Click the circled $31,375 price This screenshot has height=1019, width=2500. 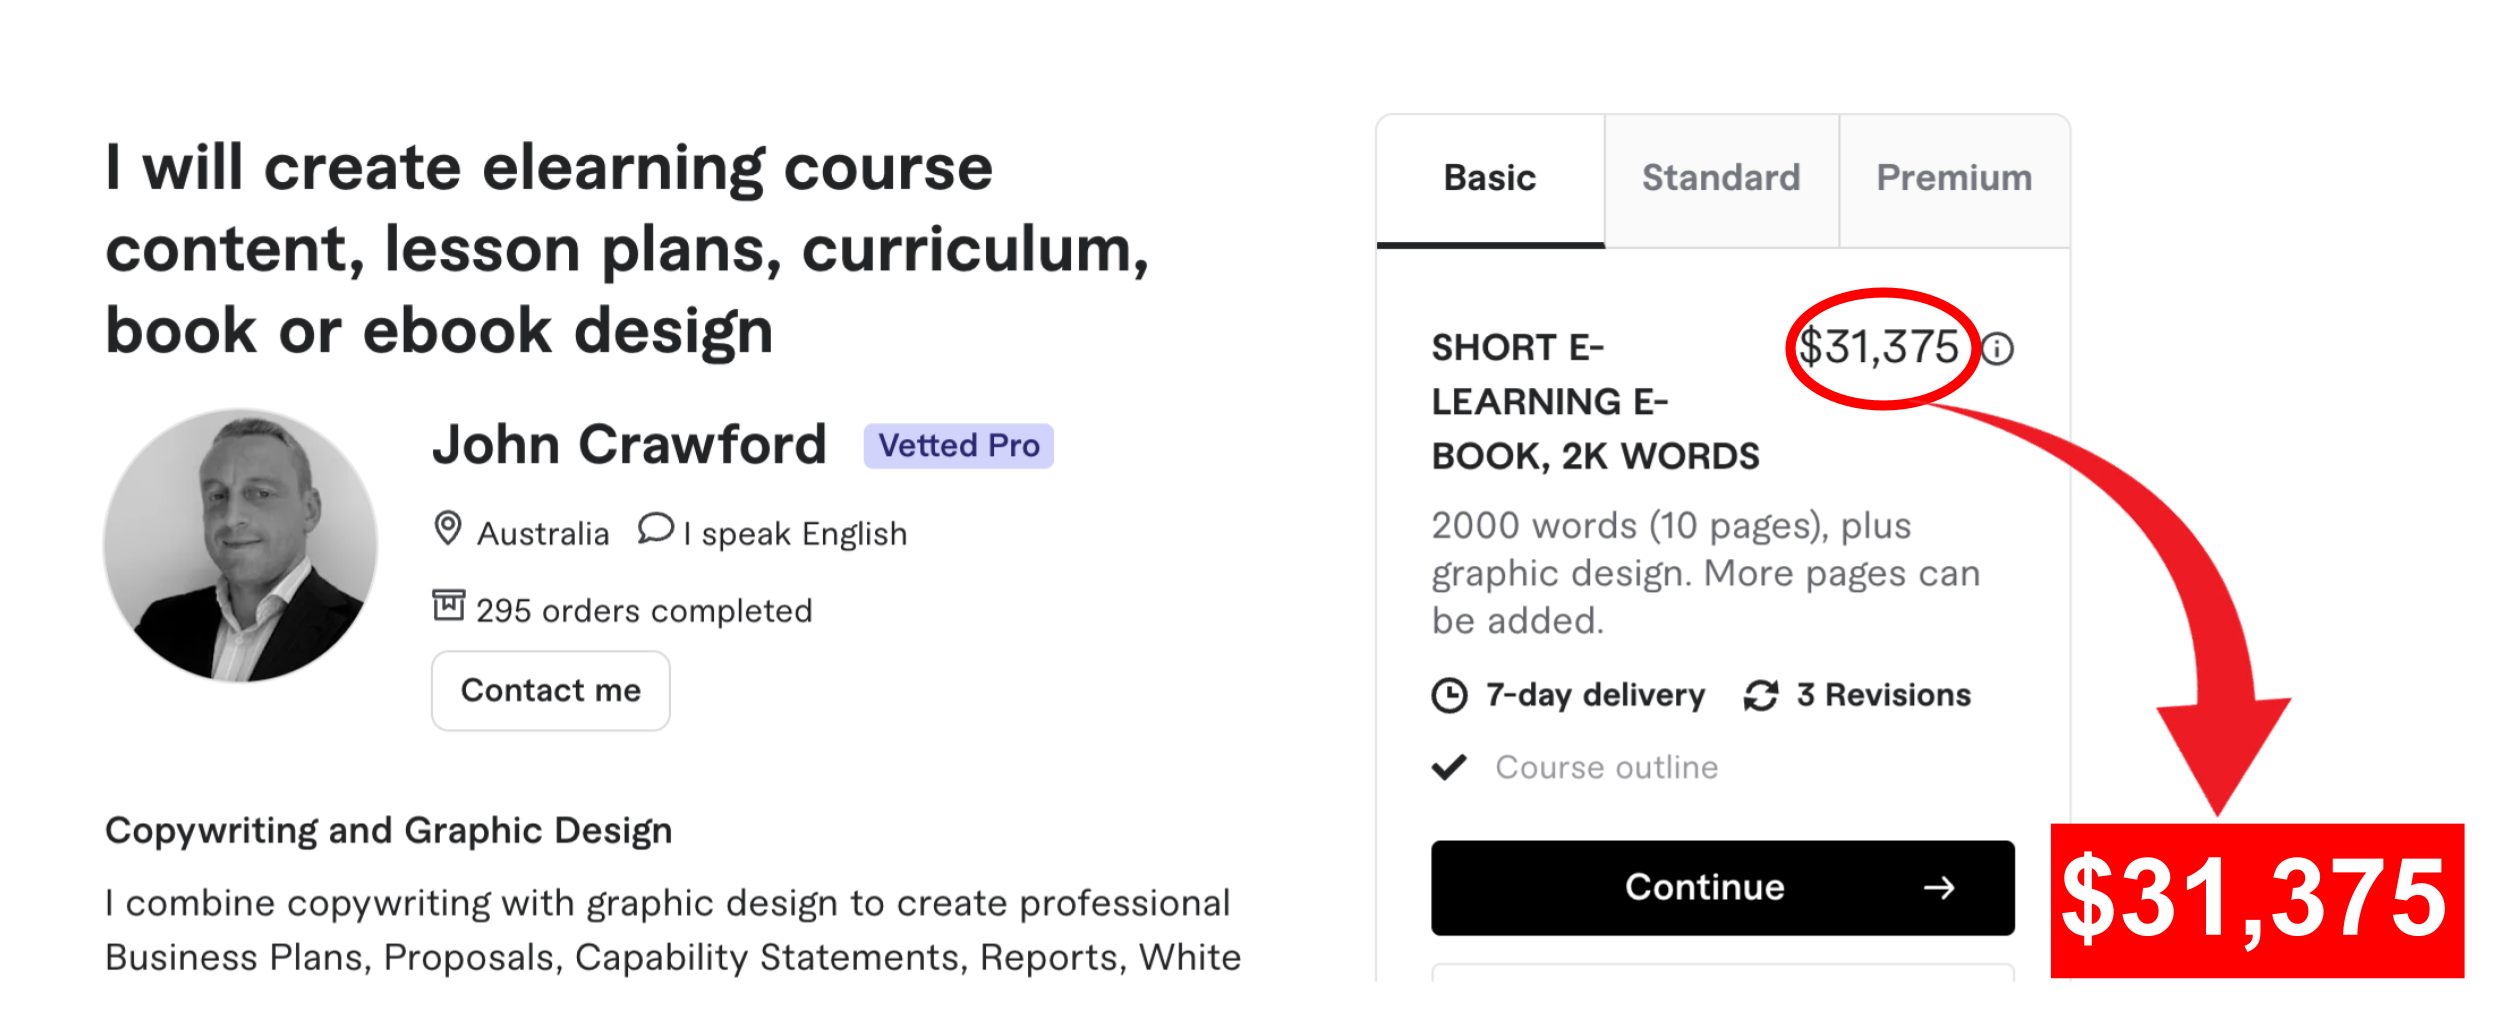click(x=1878, y=348)
